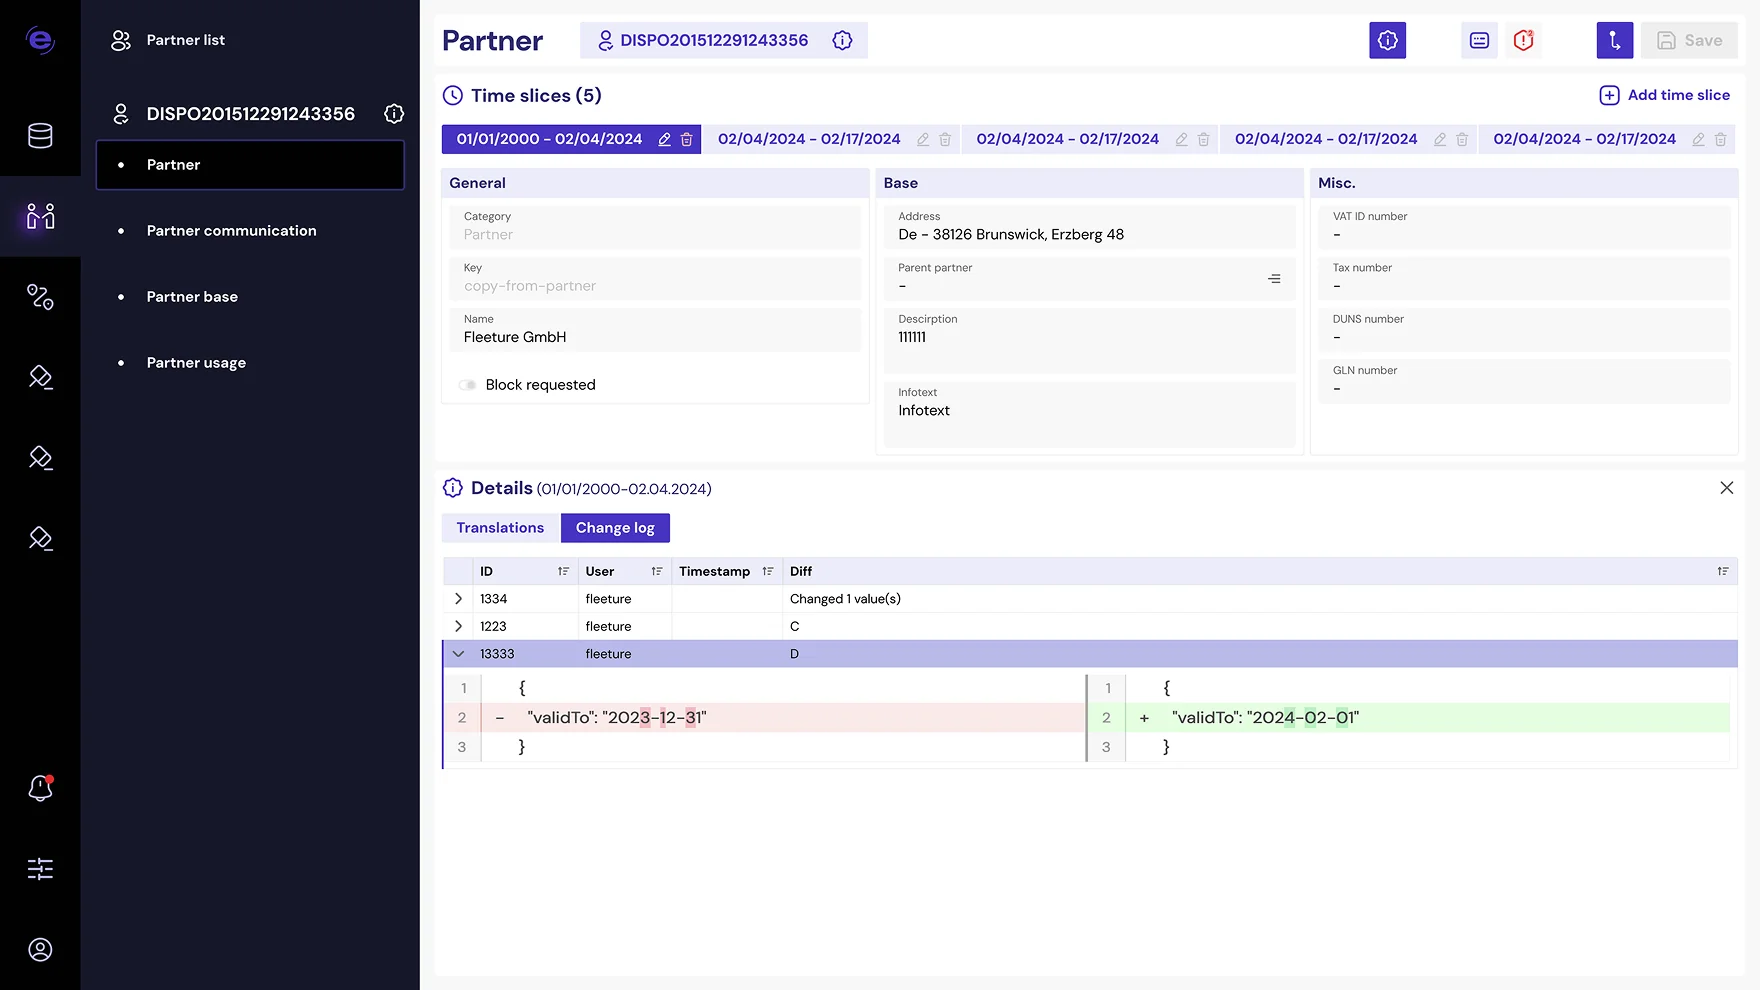
Task: Click the Address field
Action: [x=1089, y=226]
